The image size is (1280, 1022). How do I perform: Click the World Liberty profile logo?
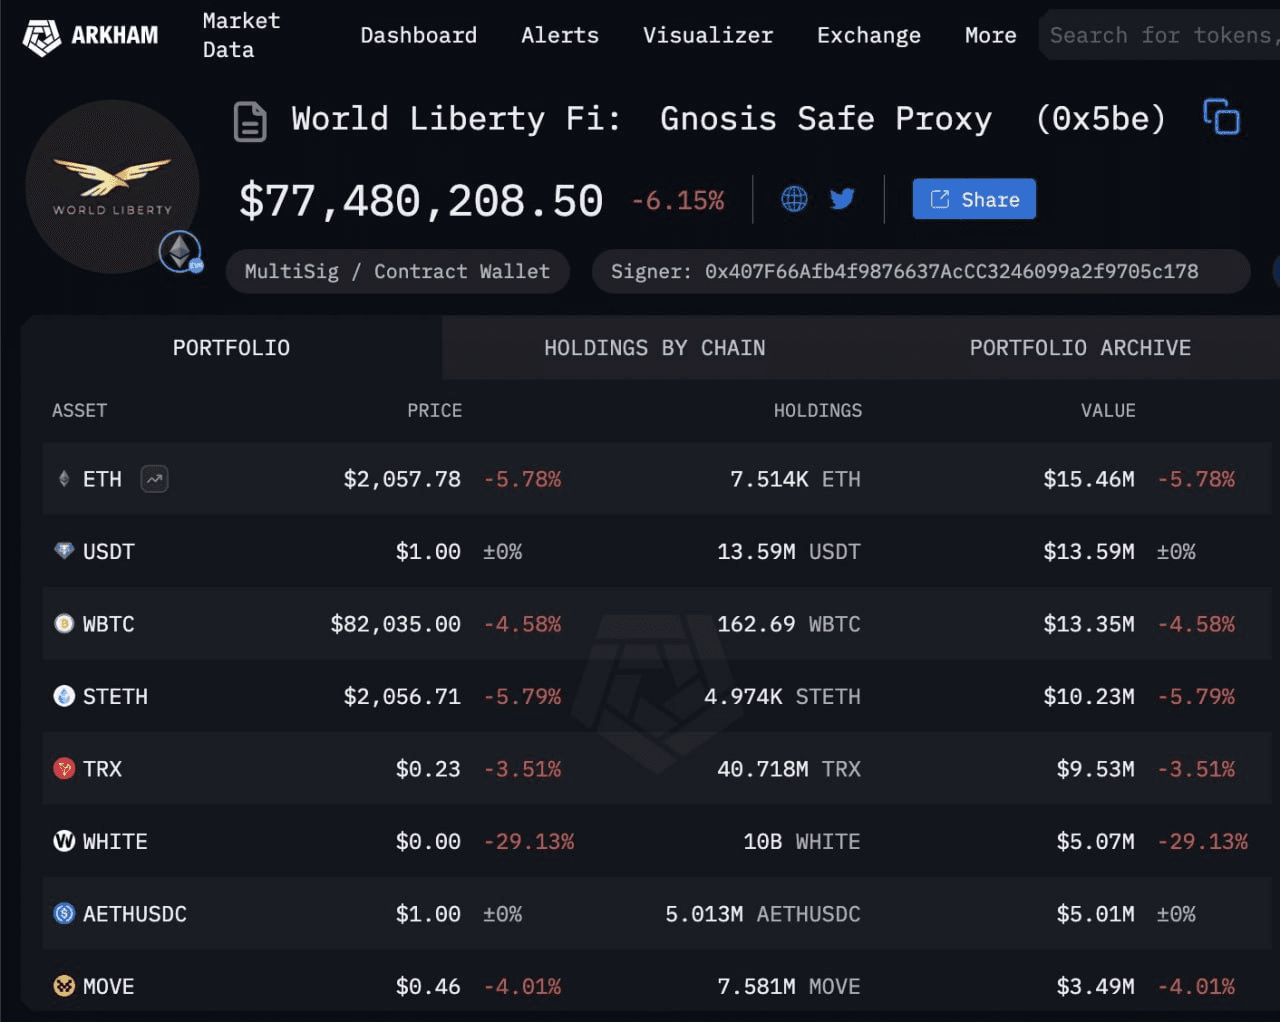112,187
